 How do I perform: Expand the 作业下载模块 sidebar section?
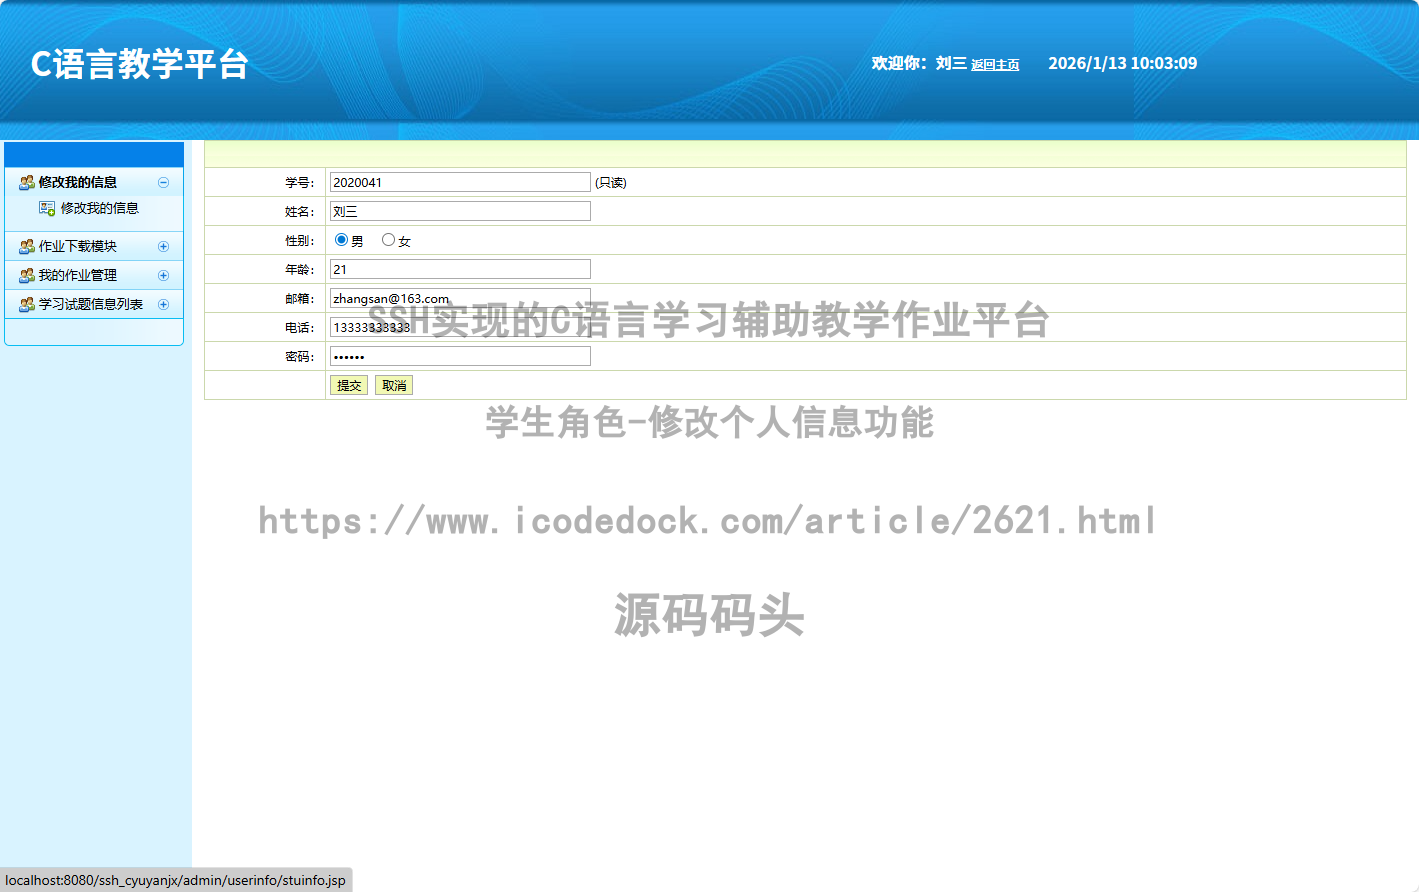pos(163,246)
